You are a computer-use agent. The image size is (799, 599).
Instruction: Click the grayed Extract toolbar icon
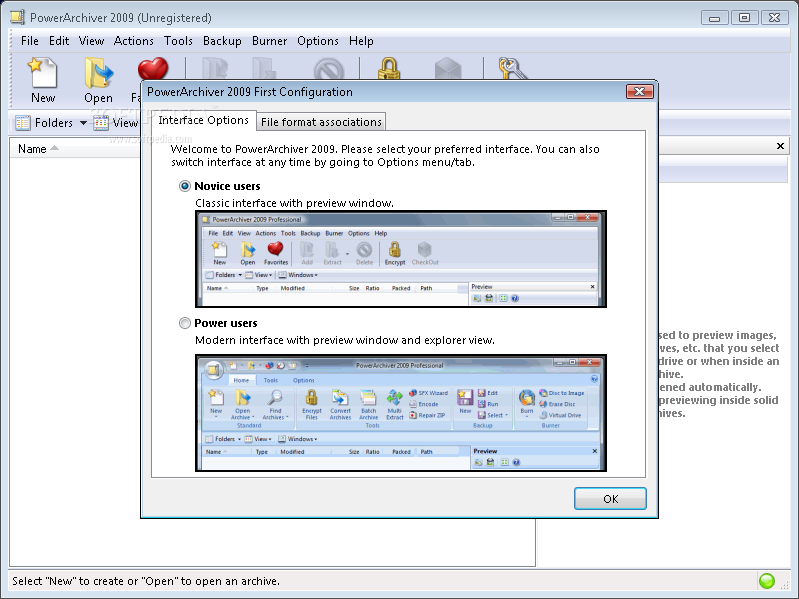pos(264,69)
